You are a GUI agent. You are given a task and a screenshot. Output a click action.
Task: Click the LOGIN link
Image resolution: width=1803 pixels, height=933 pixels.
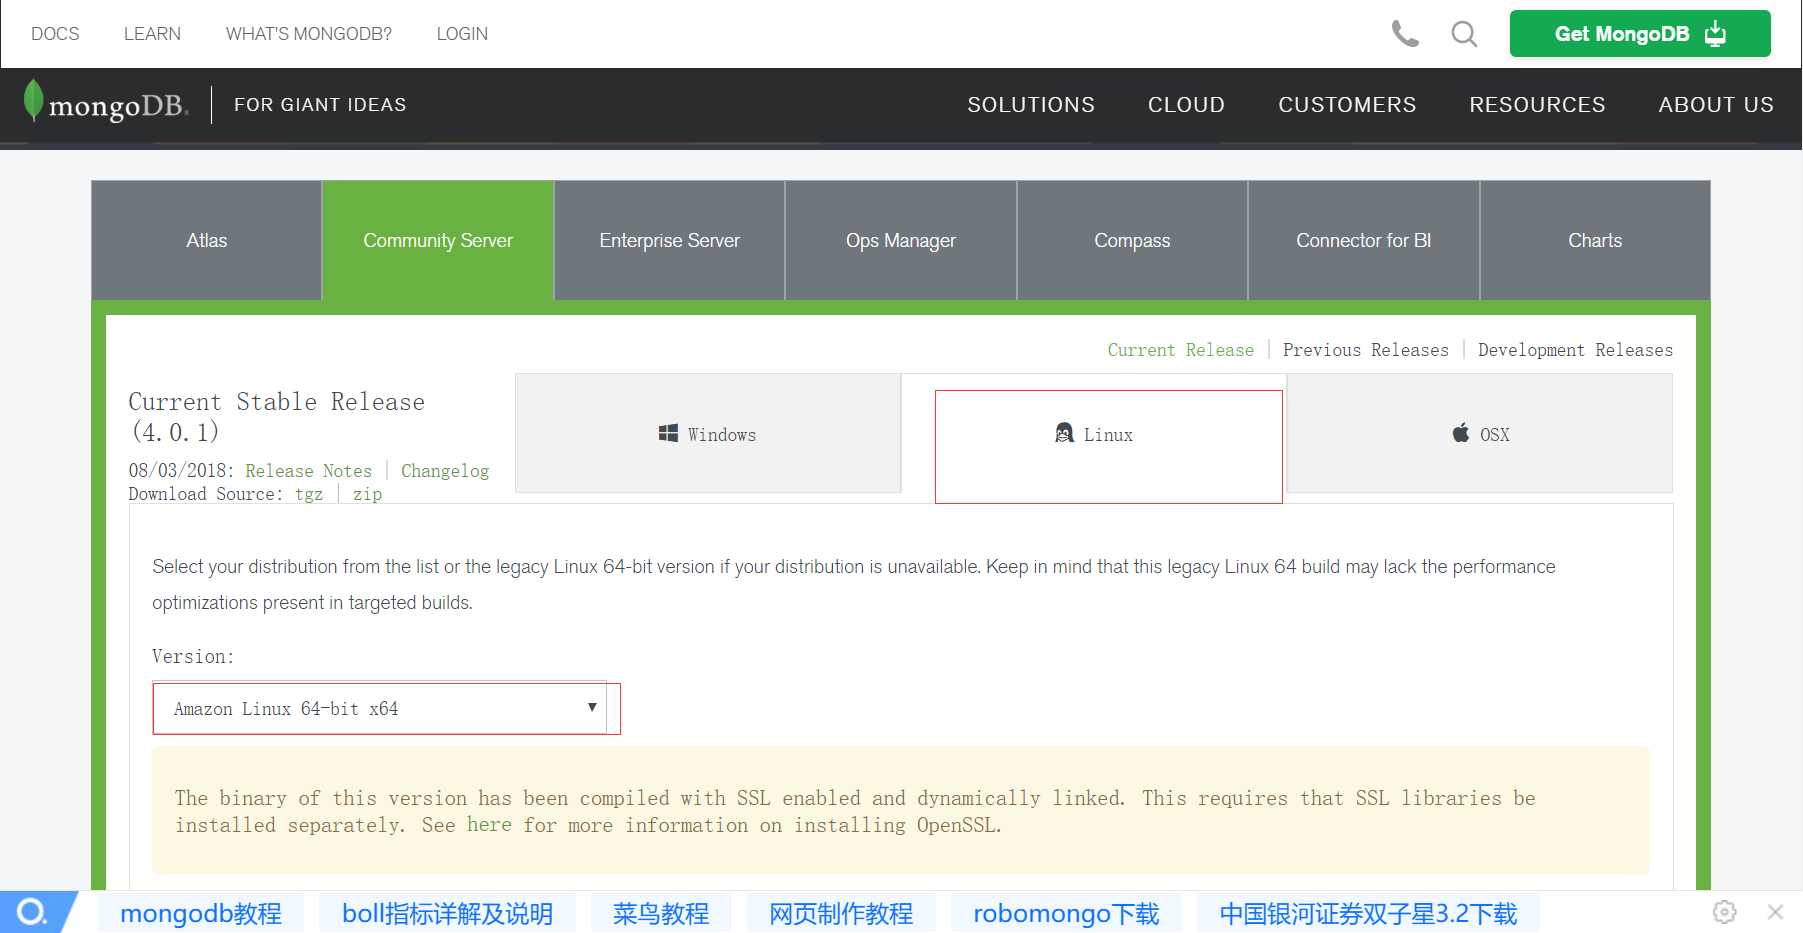click(x=462, y=34)
